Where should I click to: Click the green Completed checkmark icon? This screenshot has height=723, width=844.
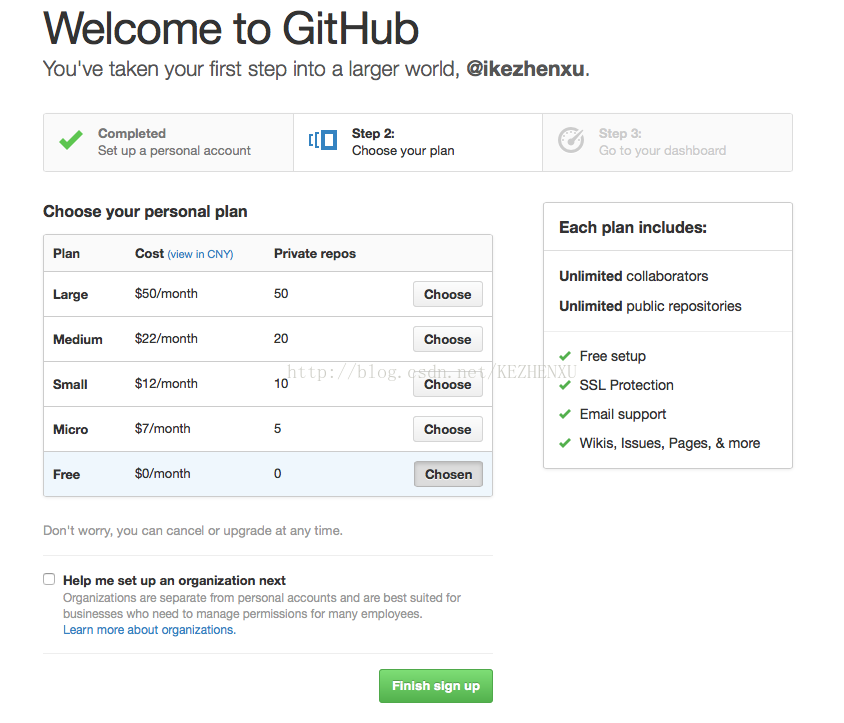pyautogui.click(x=71, y=140)
